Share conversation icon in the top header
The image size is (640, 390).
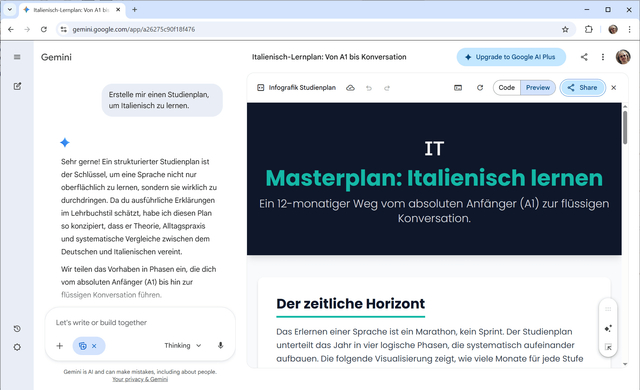click(584, 57)
